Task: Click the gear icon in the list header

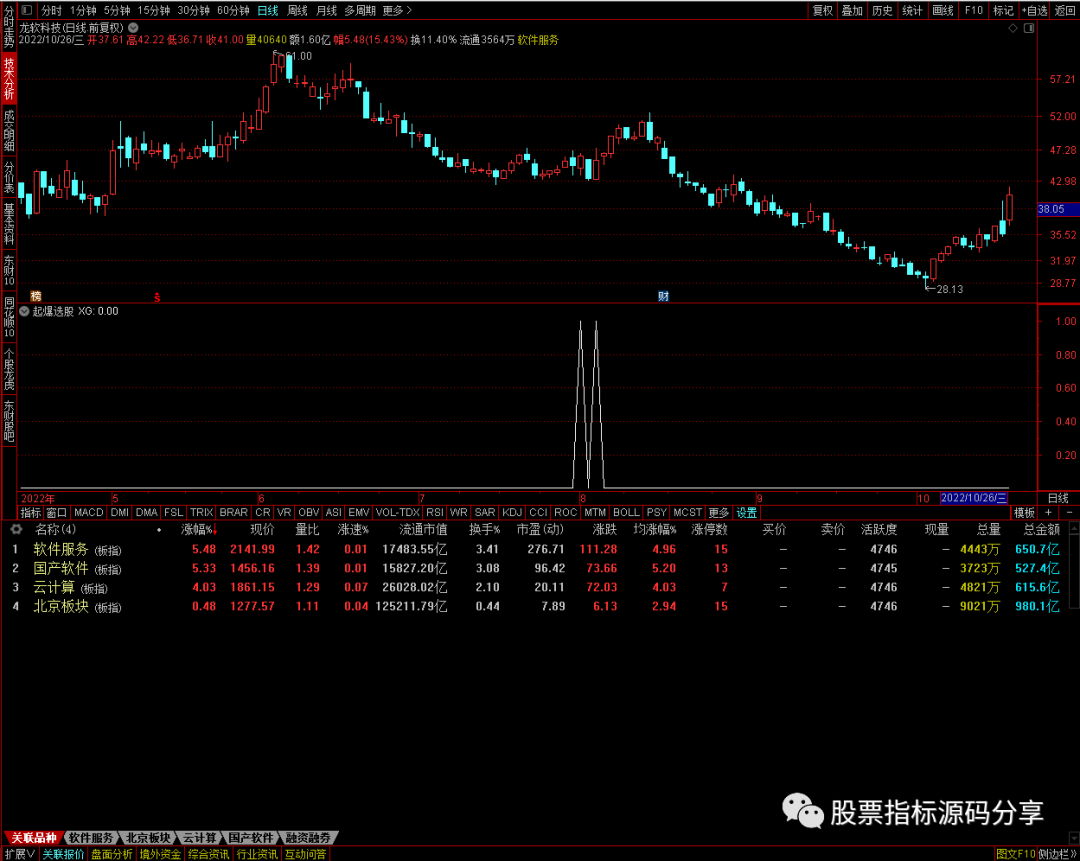Action: [x=15, y=529]
